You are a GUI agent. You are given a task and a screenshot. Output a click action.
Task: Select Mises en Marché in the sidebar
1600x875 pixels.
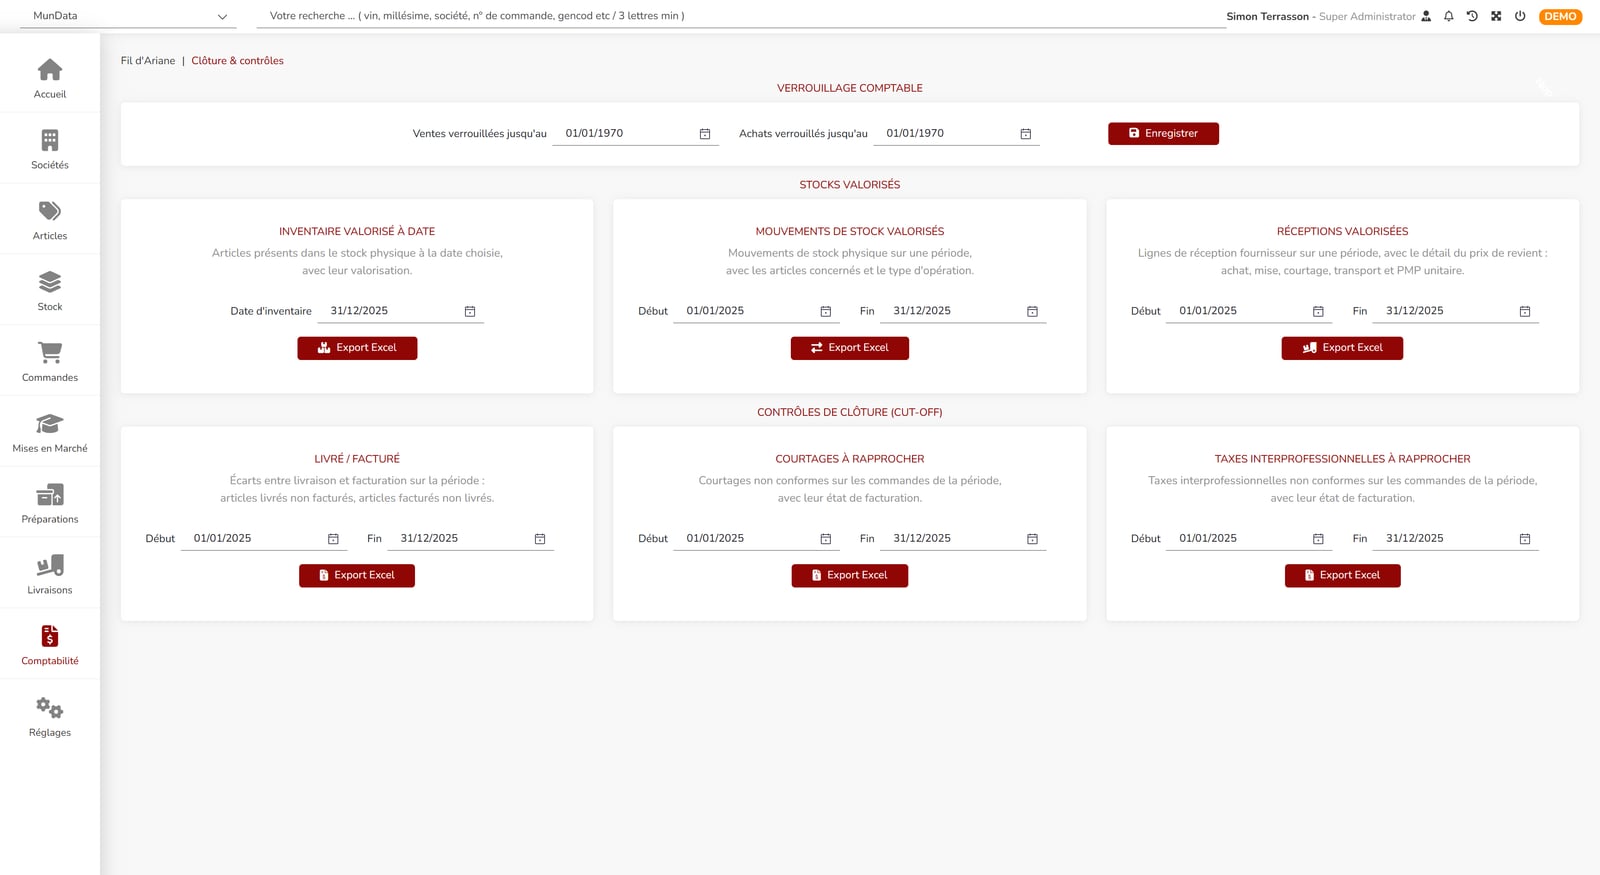[50, 432]
